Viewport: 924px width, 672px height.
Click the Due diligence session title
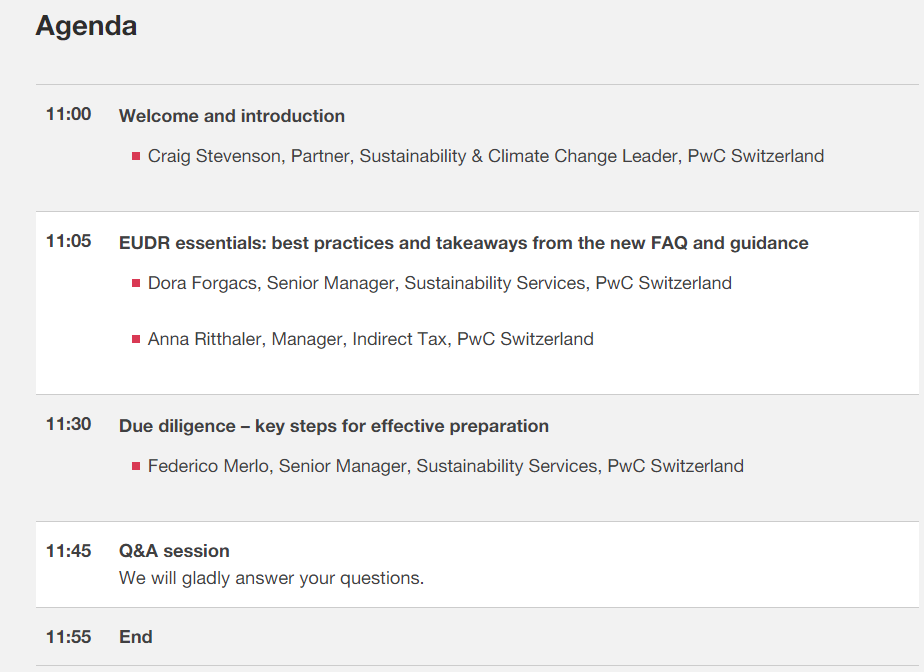coord(334,426)
